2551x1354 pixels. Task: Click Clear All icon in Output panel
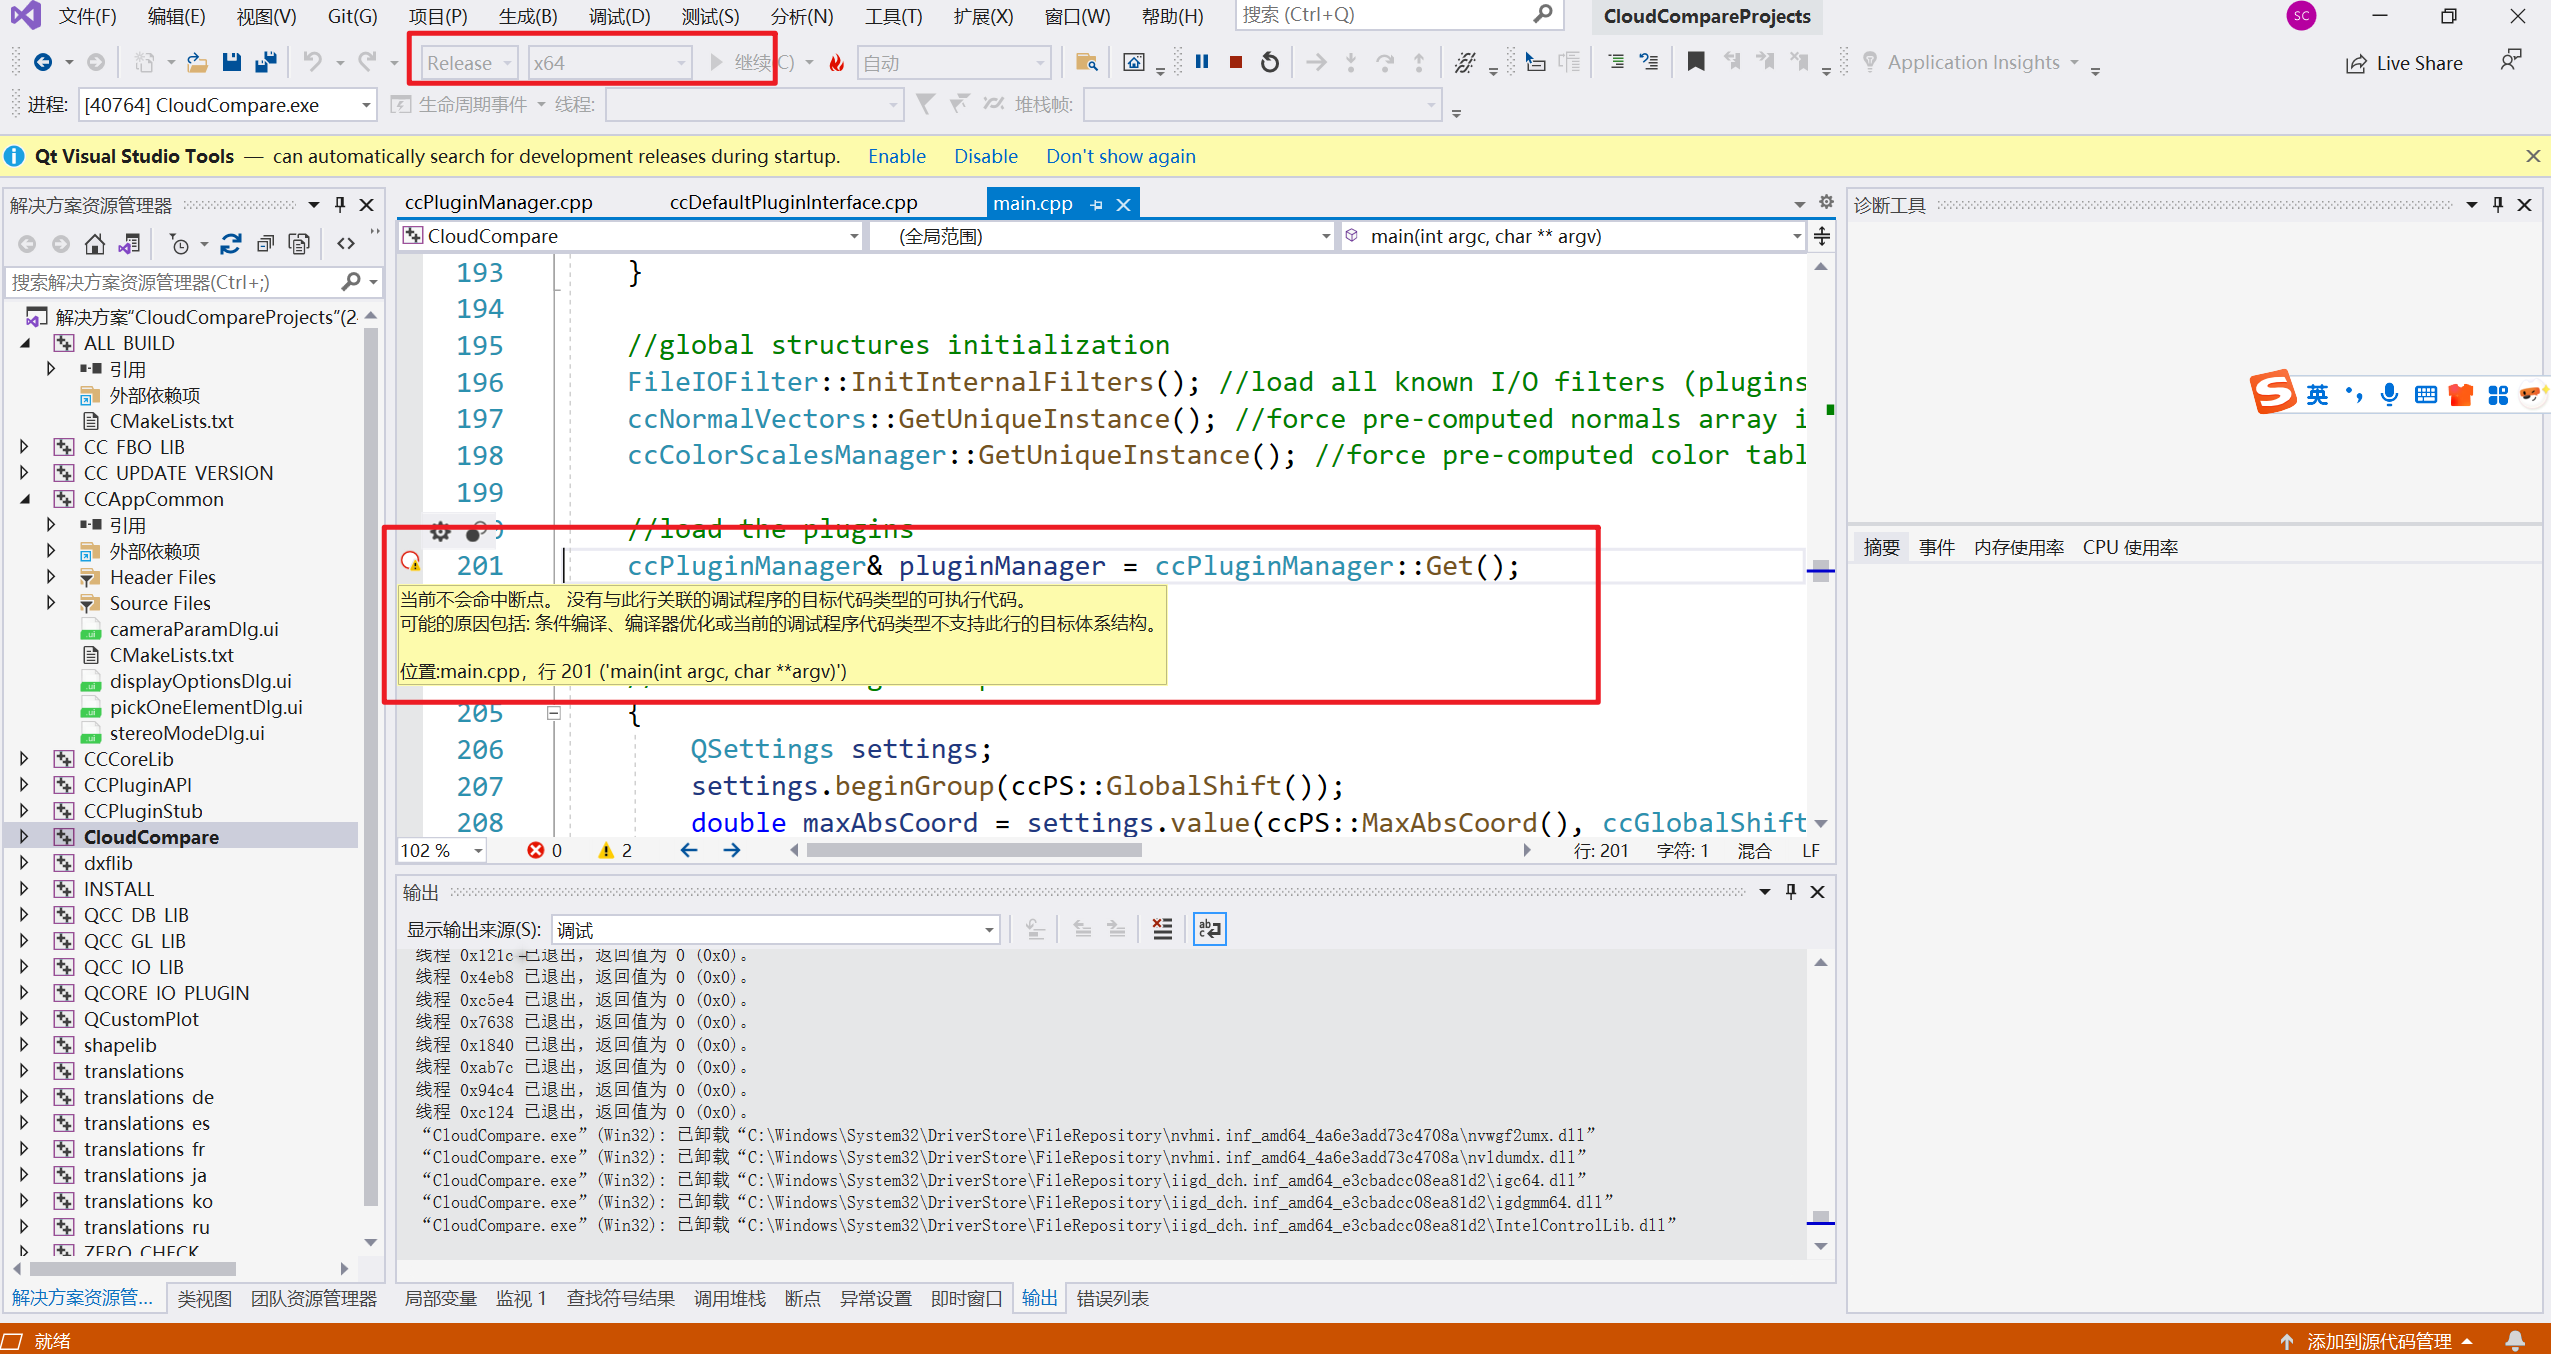point(1162,929)
